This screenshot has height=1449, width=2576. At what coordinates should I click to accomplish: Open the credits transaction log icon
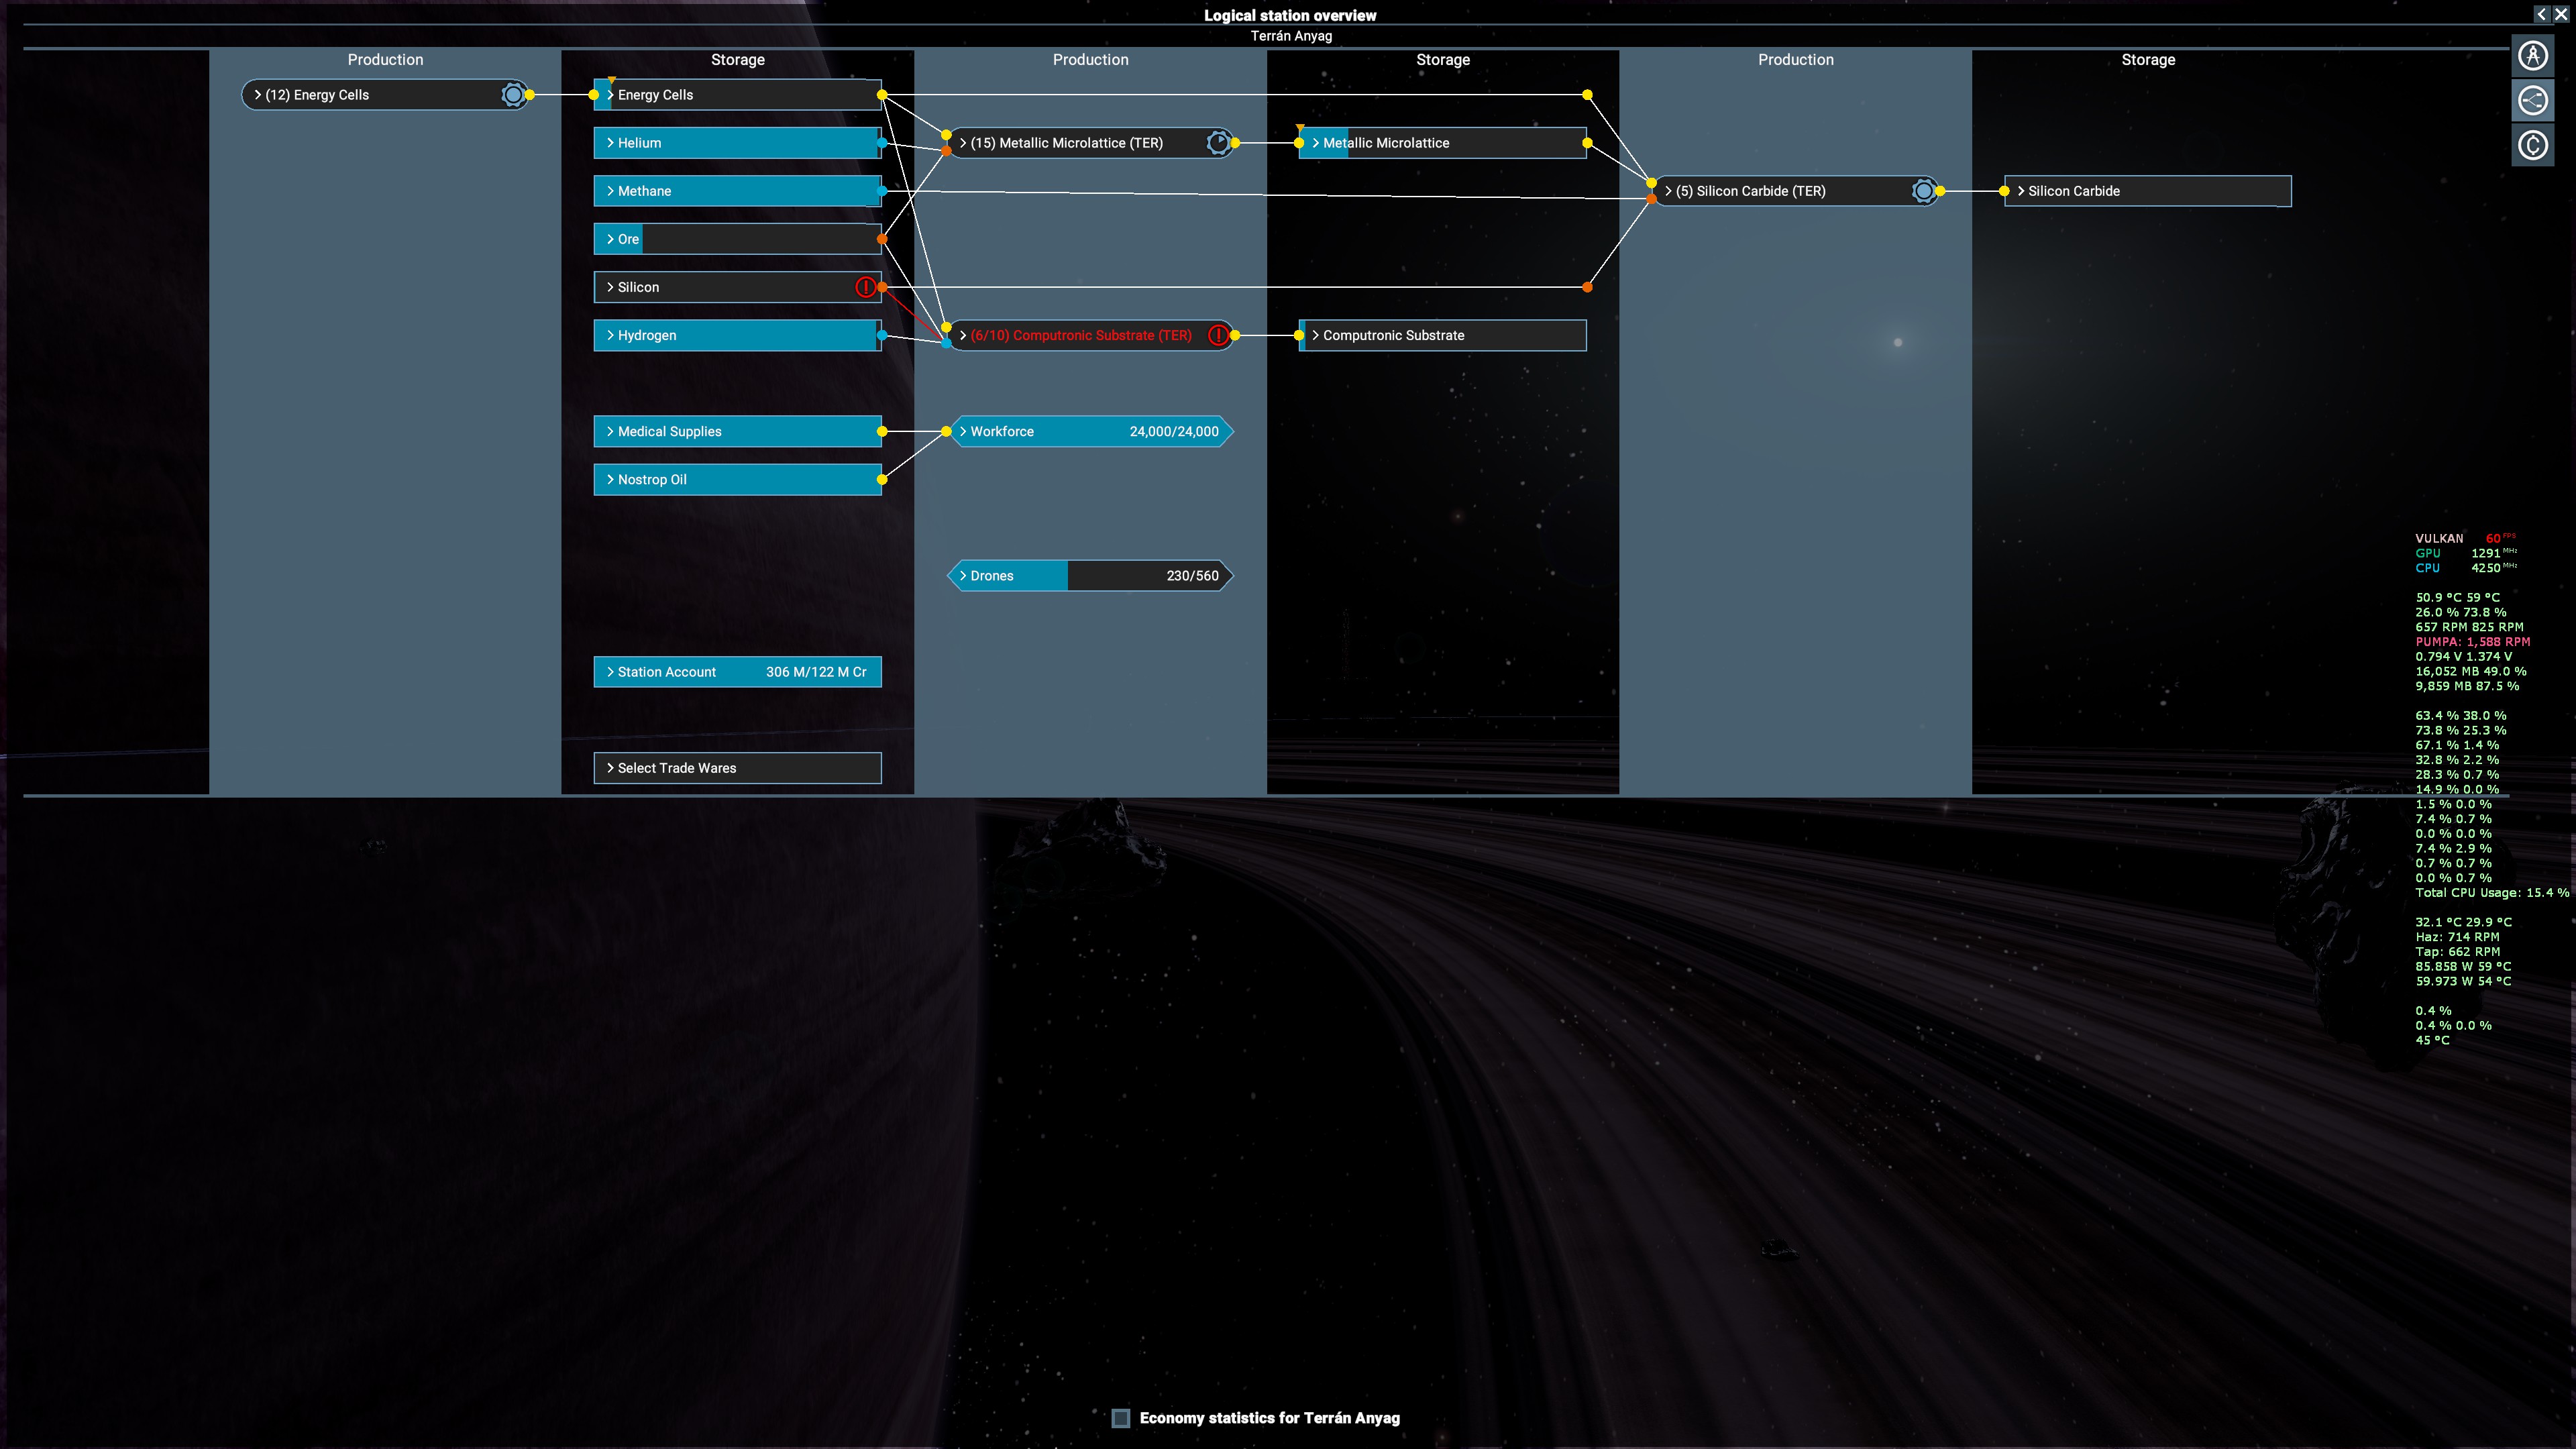click(2532, 146)
